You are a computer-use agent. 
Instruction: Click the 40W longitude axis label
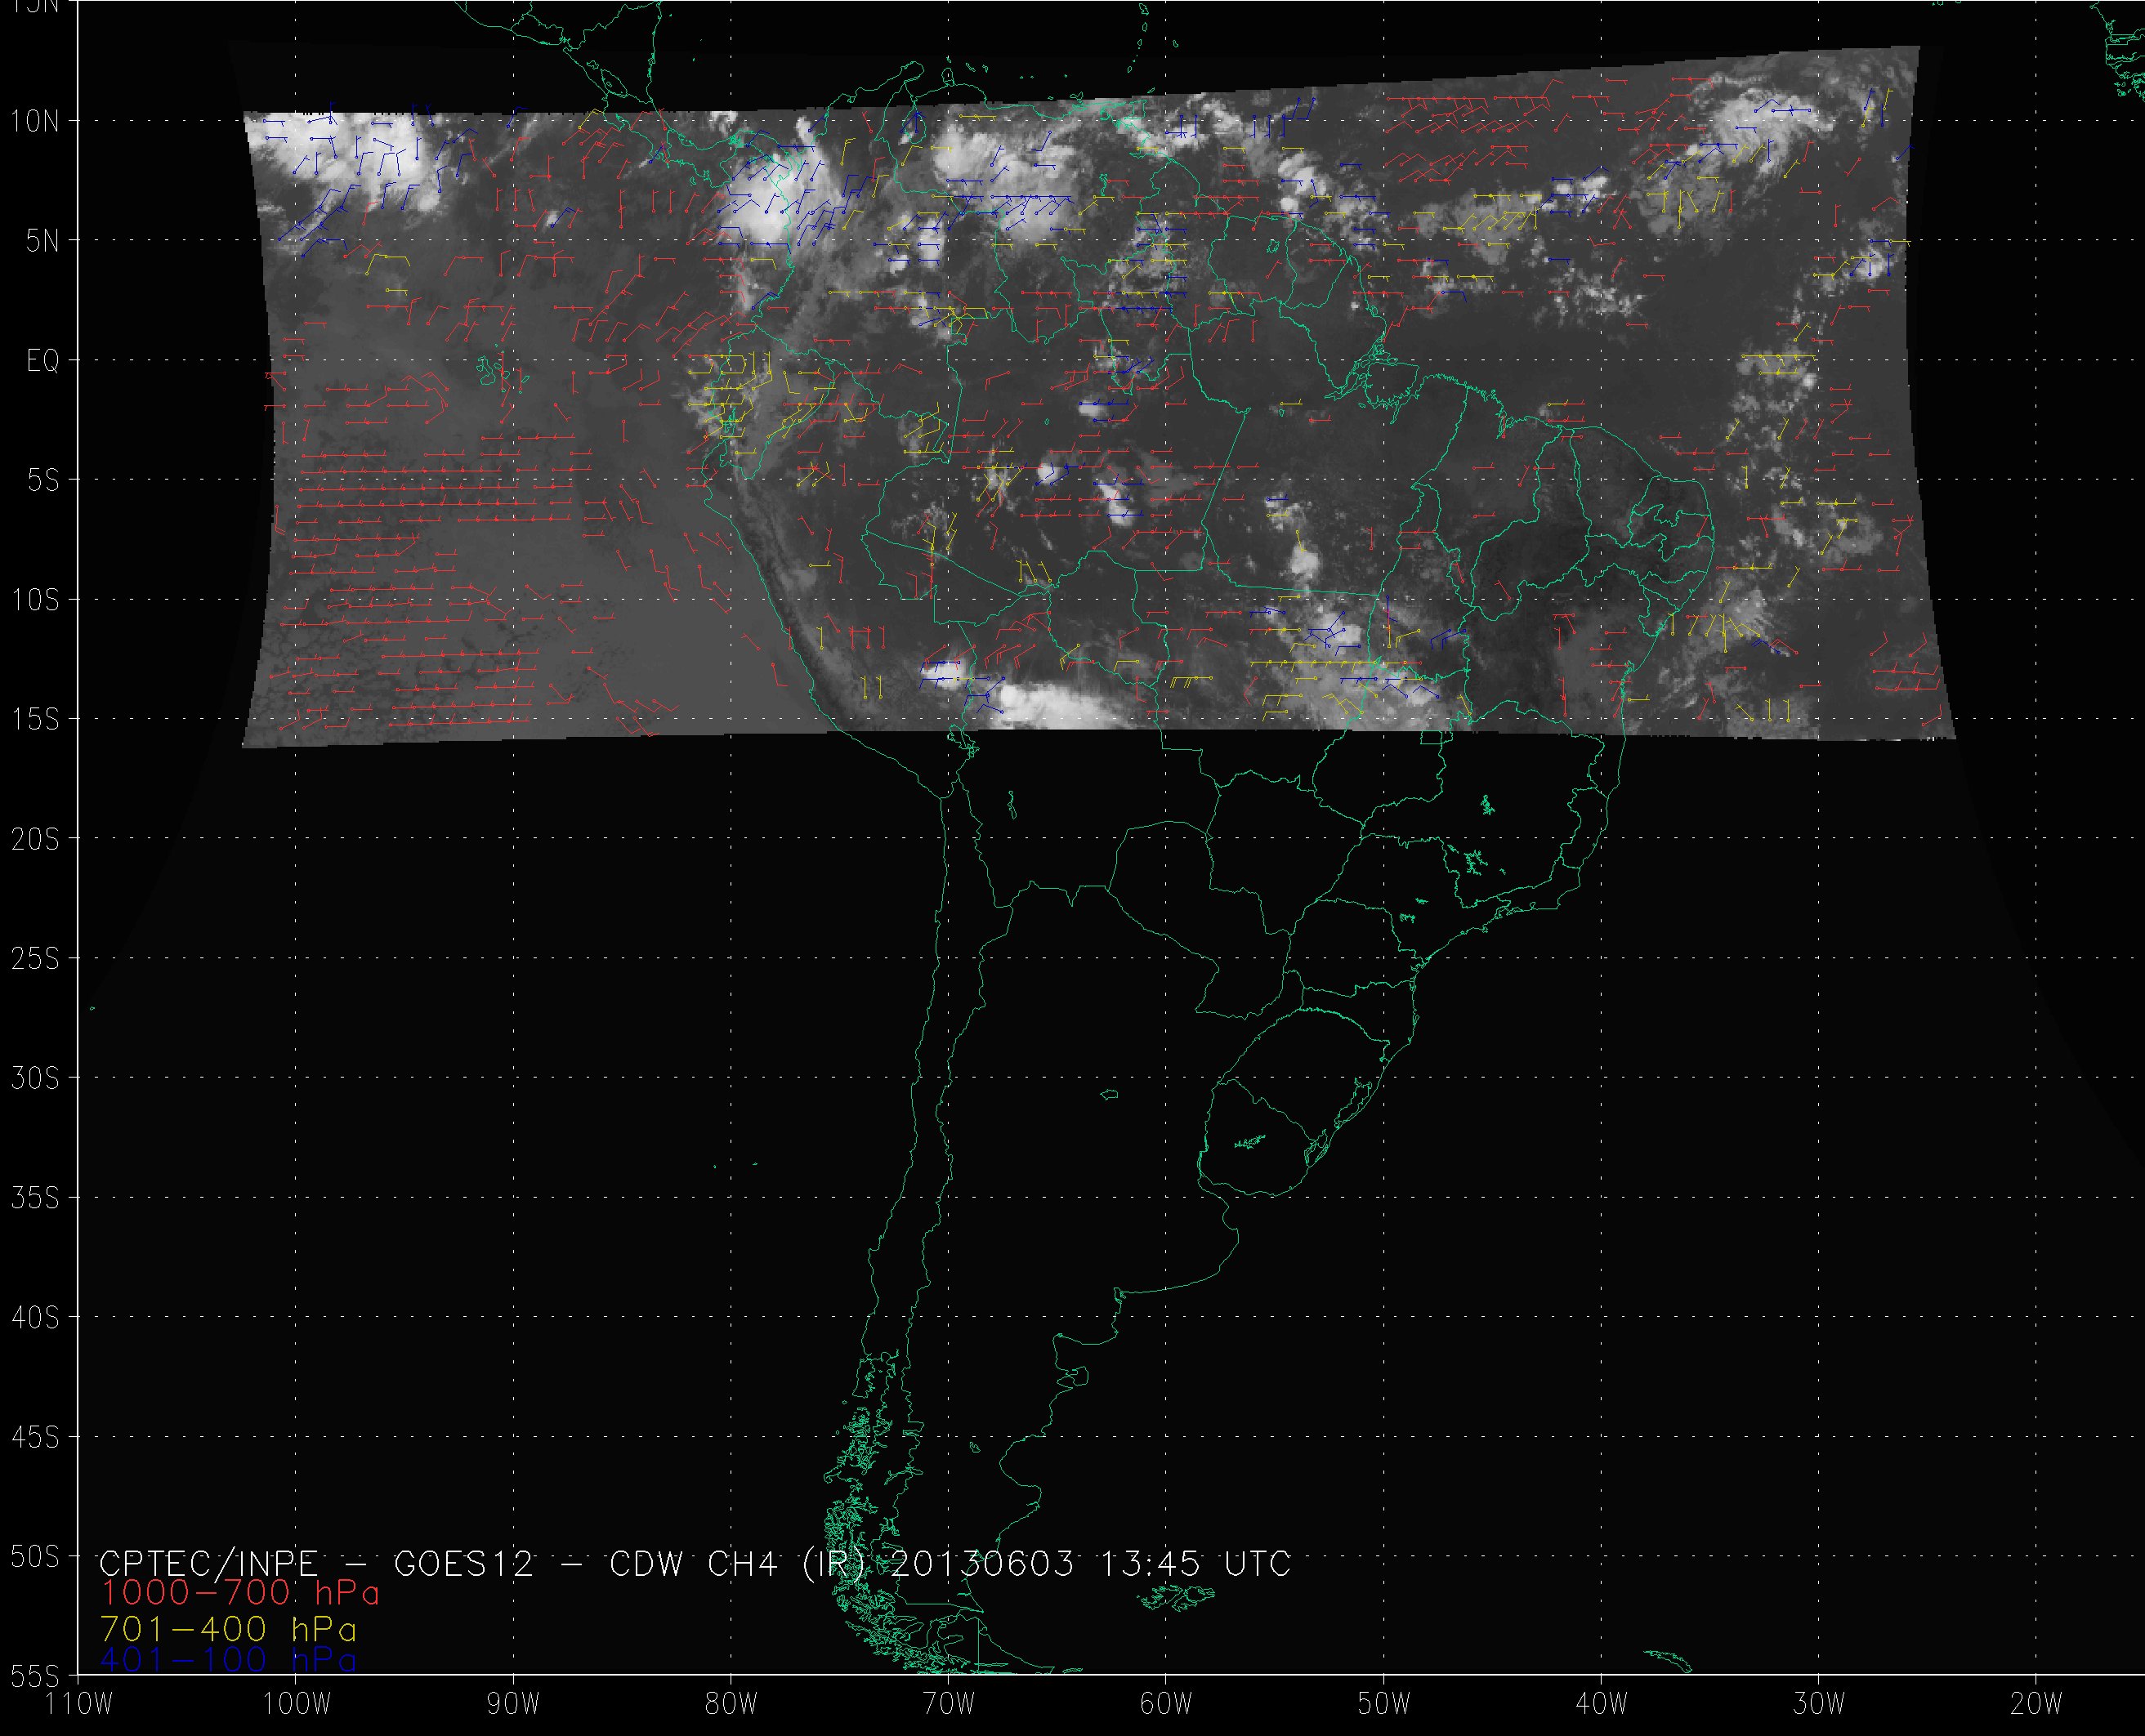(1601, 1703)
